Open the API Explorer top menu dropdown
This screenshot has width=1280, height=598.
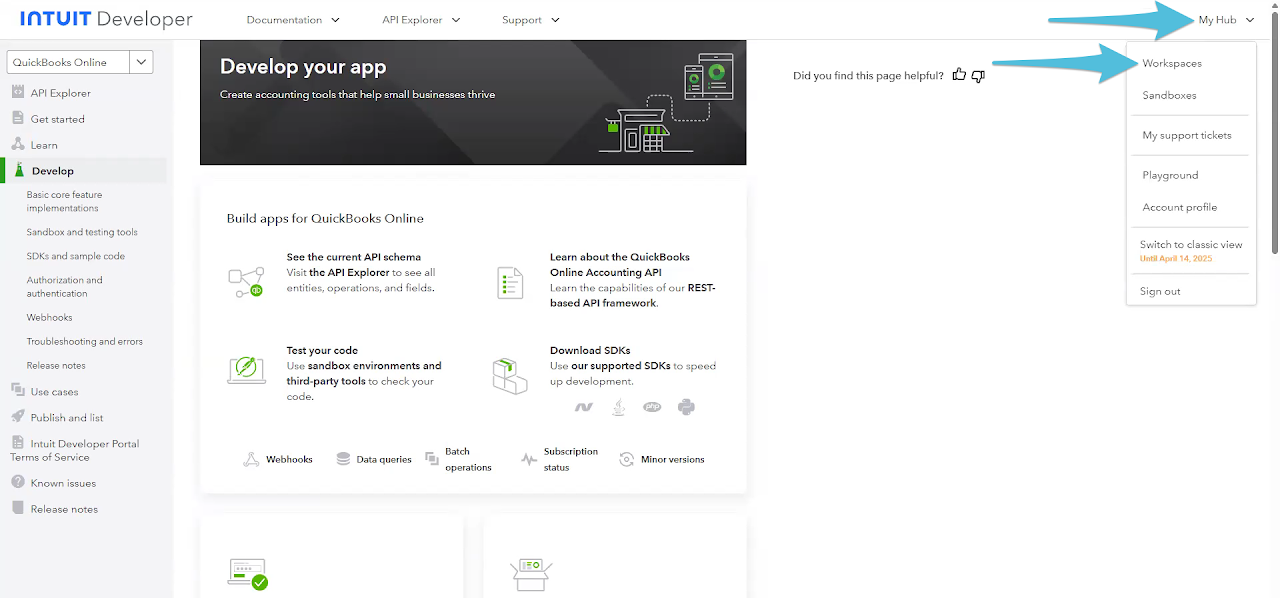coord(421,20)
